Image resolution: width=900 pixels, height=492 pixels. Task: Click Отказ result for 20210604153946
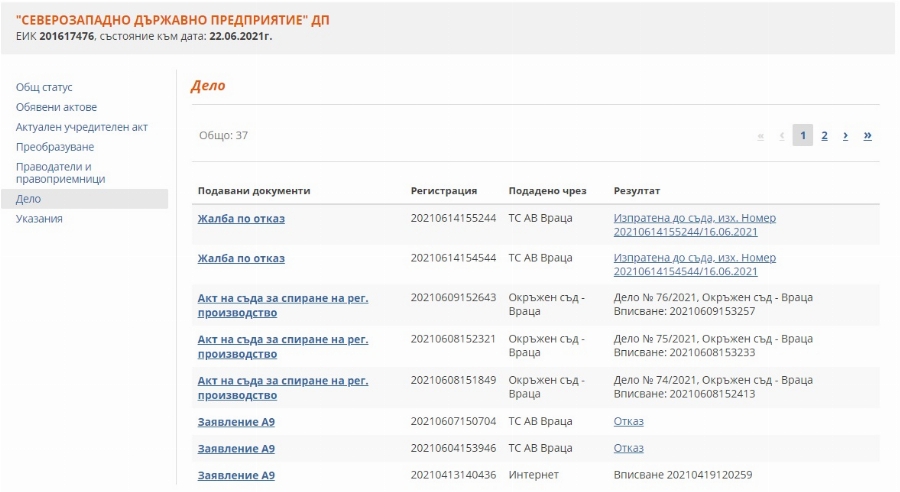[x=628, y=448]
